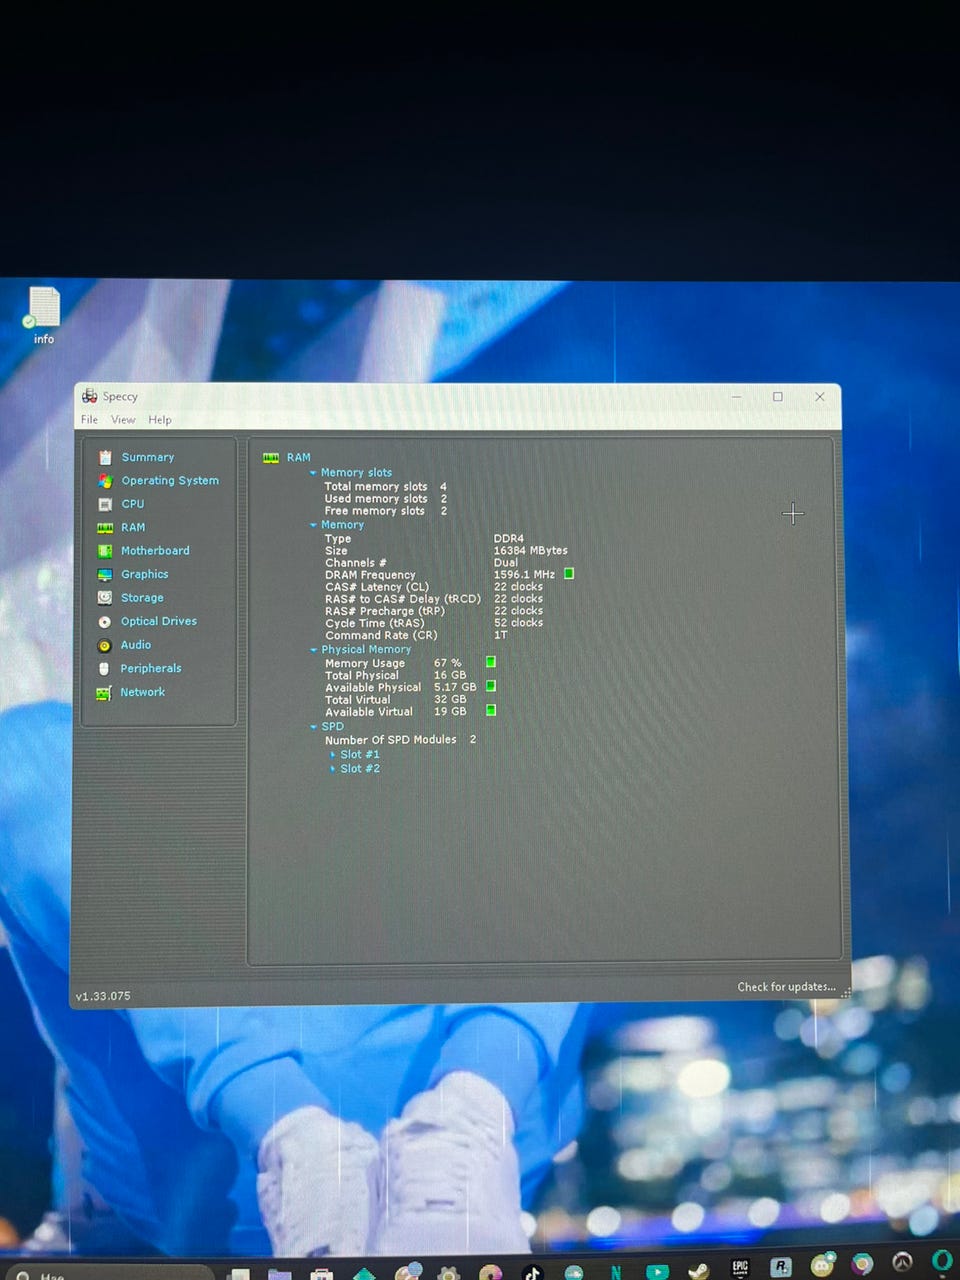The image size is (960, 1280).
Task: Click the Speccy title bar app icon
Action: coord(90,396)
